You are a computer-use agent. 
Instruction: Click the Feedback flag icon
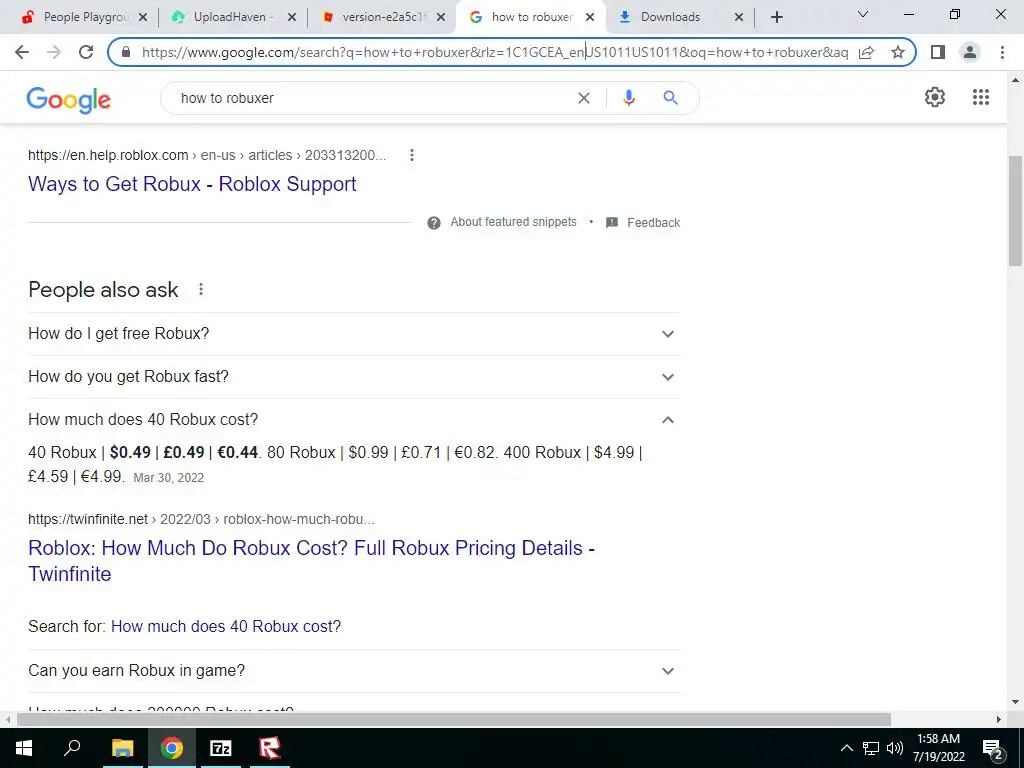612,223
